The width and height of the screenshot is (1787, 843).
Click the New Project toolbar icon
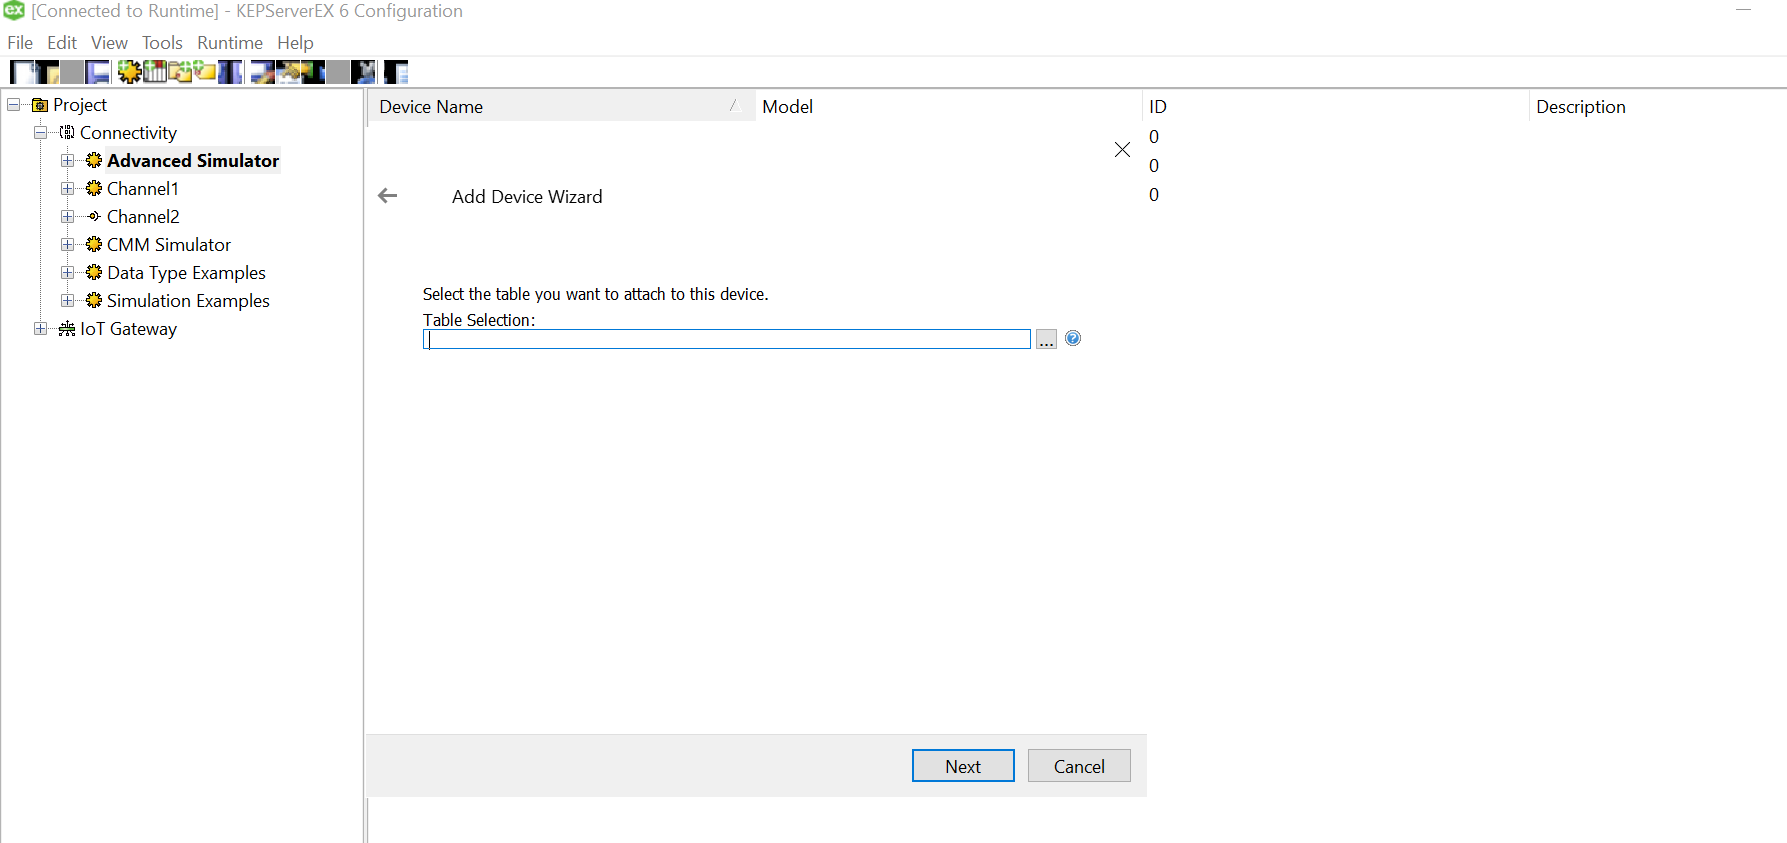21,72
